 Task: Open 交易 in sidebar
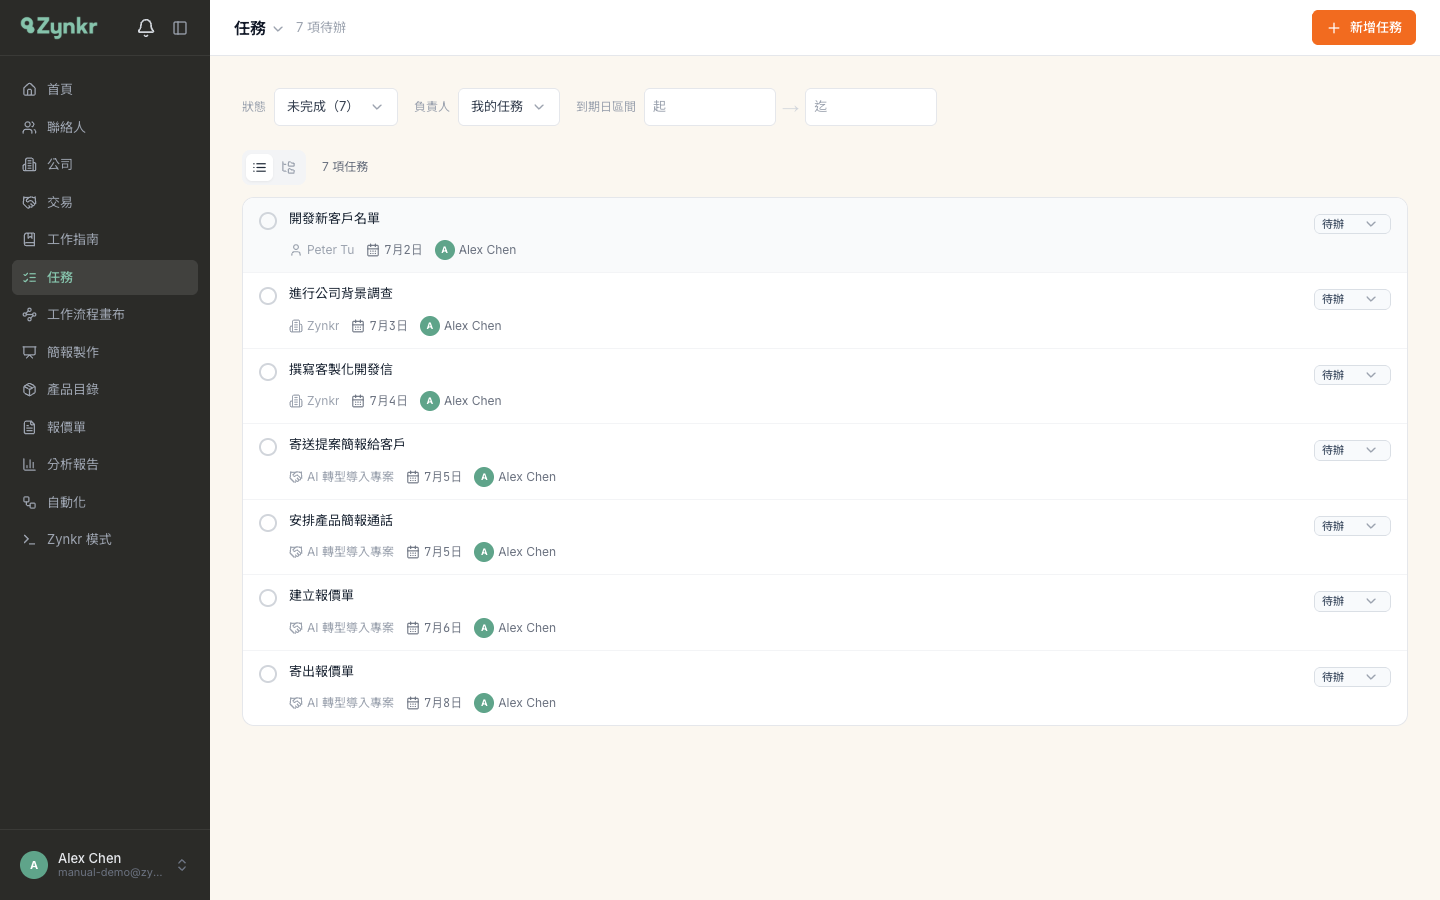tap(105, 202)
